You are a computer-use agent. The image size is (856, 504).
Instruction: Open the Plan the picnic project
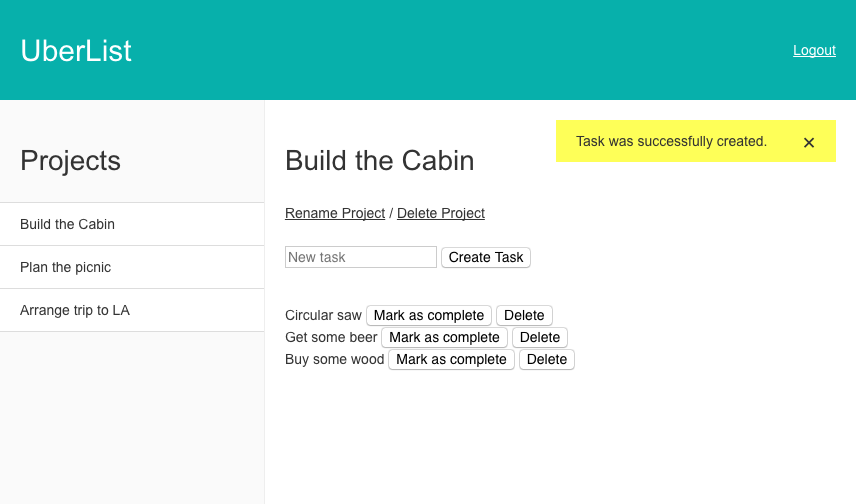pos(132,267)
